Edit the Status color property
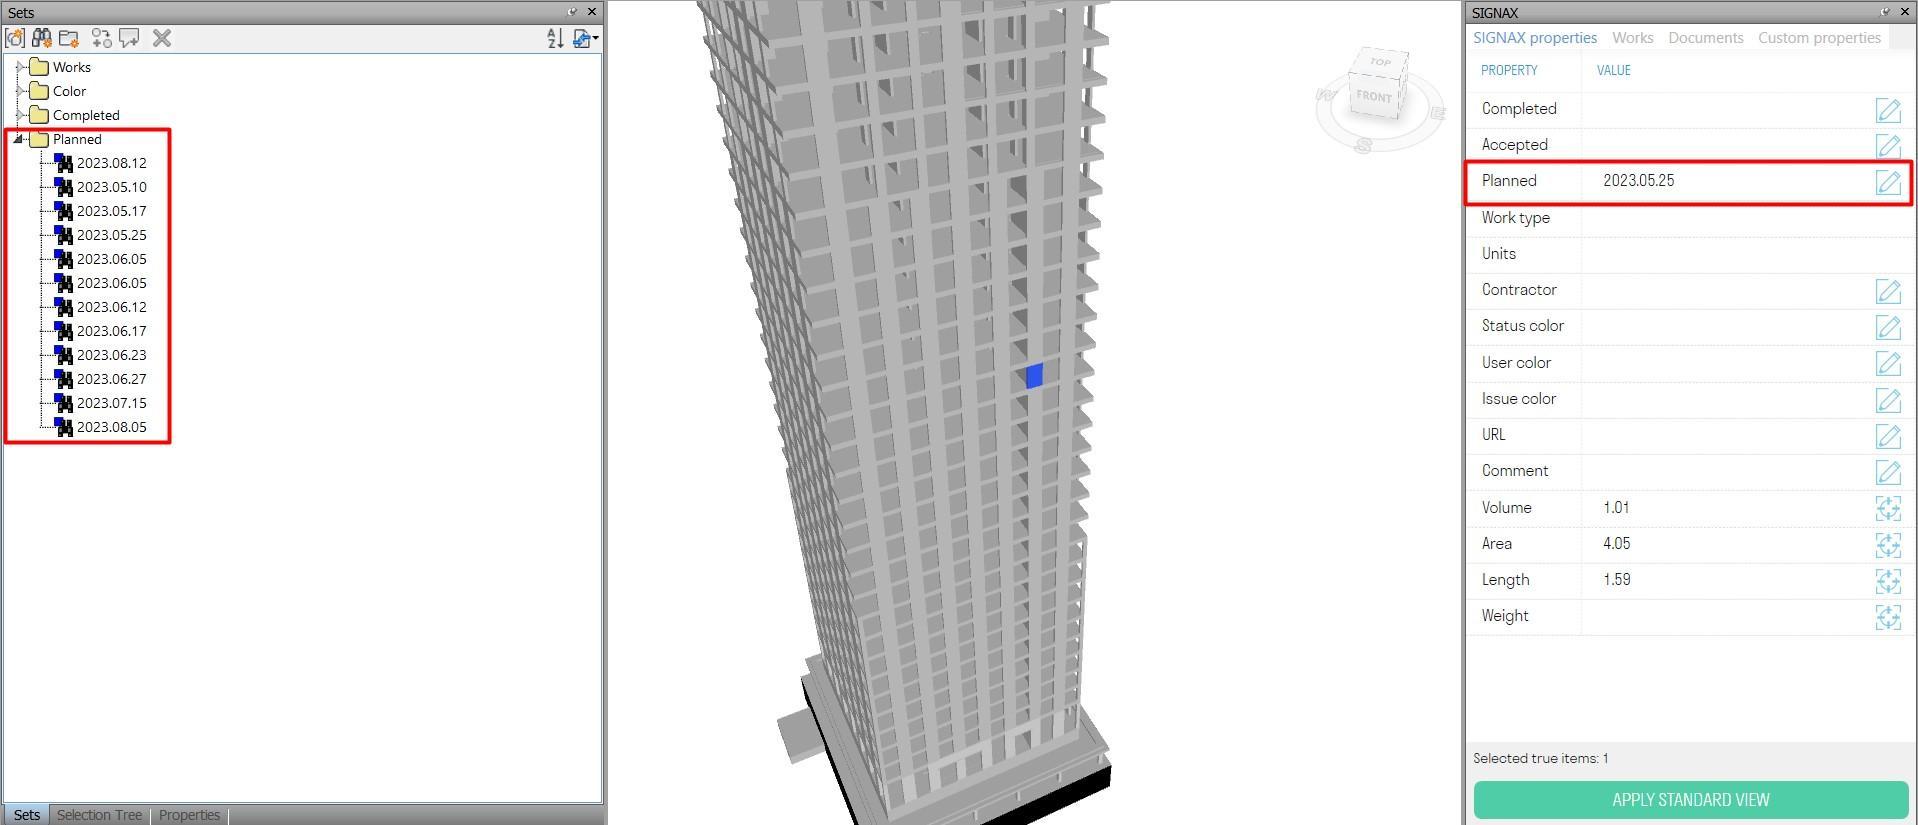This screenshot has height=825, width=1918. [1888, 326]
